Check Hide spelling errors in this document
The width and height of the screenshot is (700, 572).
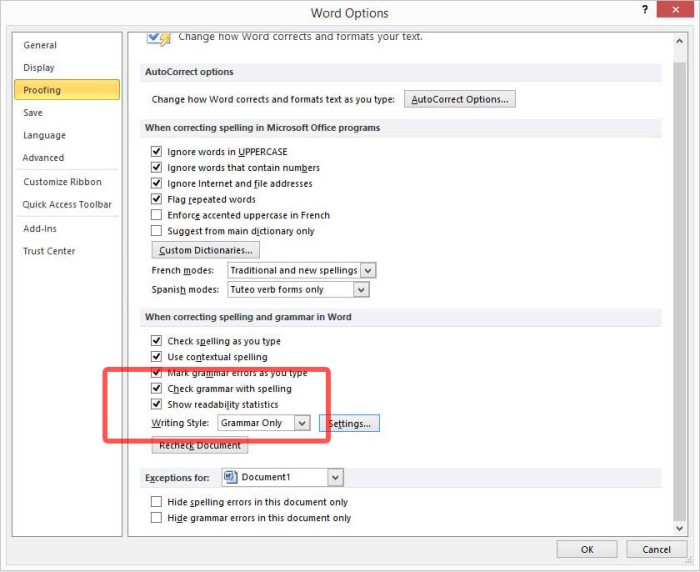pyautogui.click(x=156, y=502)
